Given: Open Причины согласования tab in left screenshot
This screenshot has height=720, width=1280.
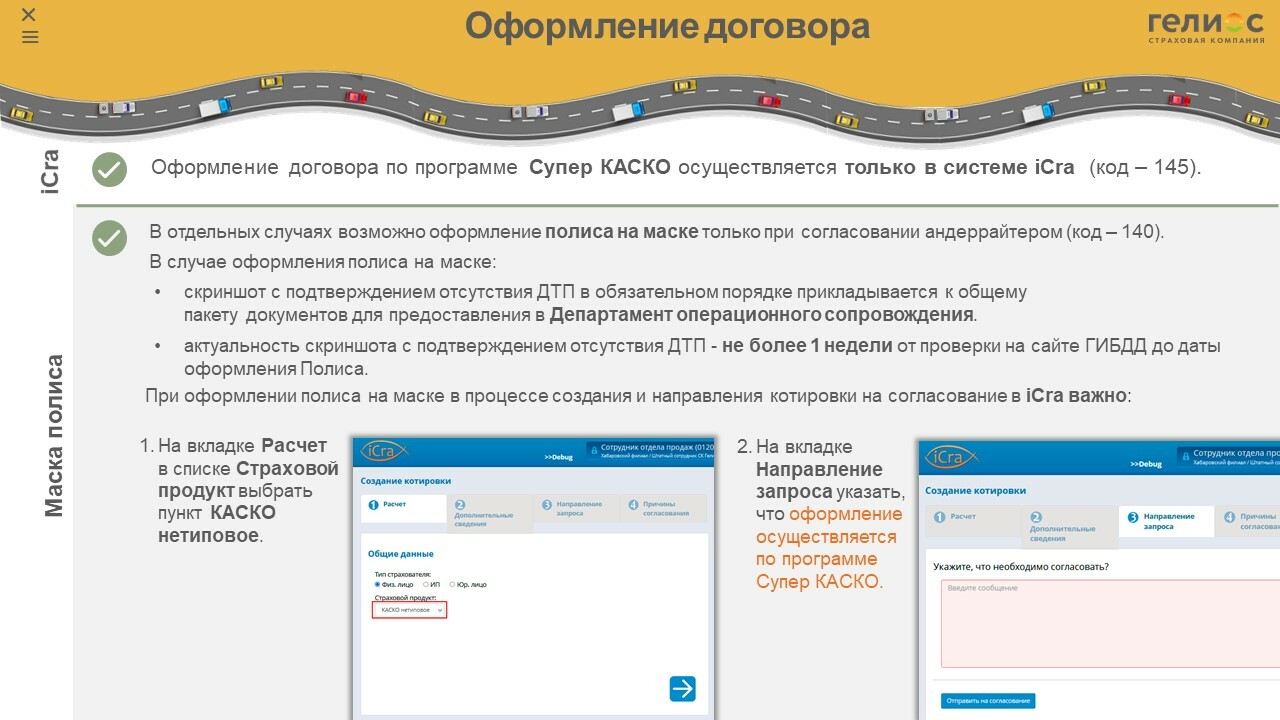Looking at the screenshot, I should (663, 508).
